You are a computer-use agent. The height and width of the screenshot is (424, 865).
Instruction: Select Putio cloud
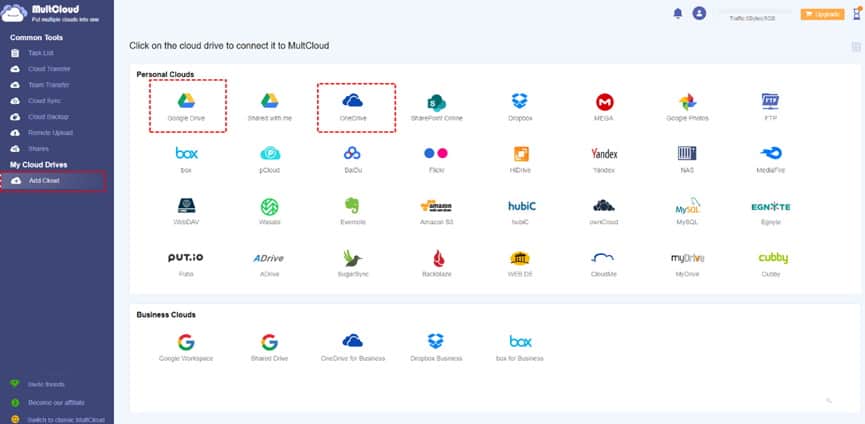[186, 264]
